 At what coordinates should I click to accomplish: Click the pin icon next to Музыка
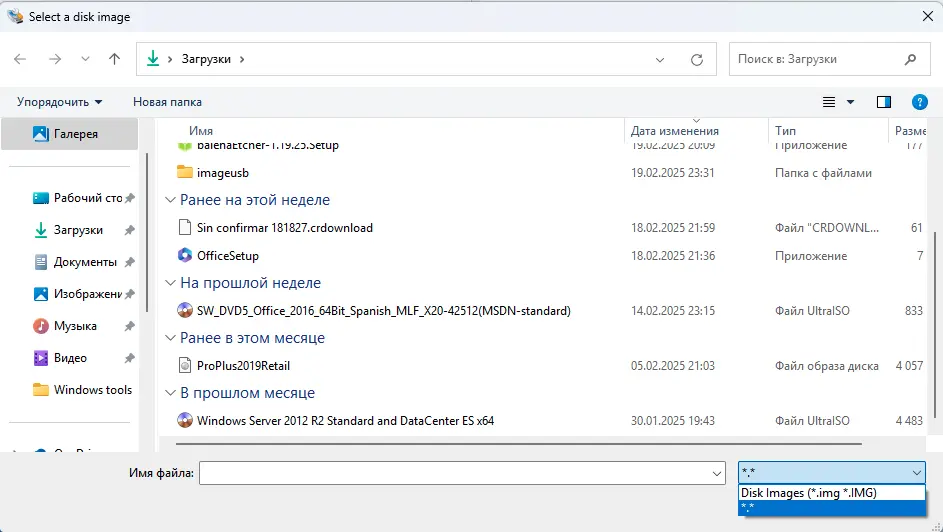click(129, 326)
